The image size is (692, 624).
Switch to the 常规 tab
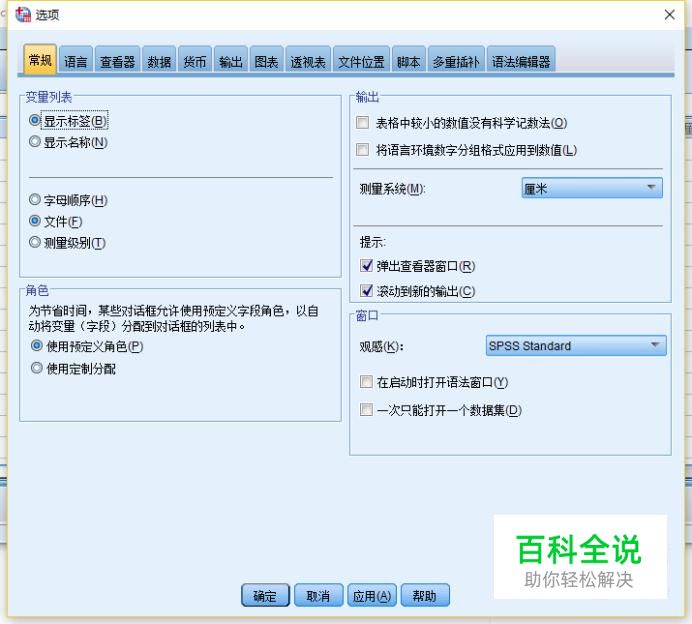point(40,59)
